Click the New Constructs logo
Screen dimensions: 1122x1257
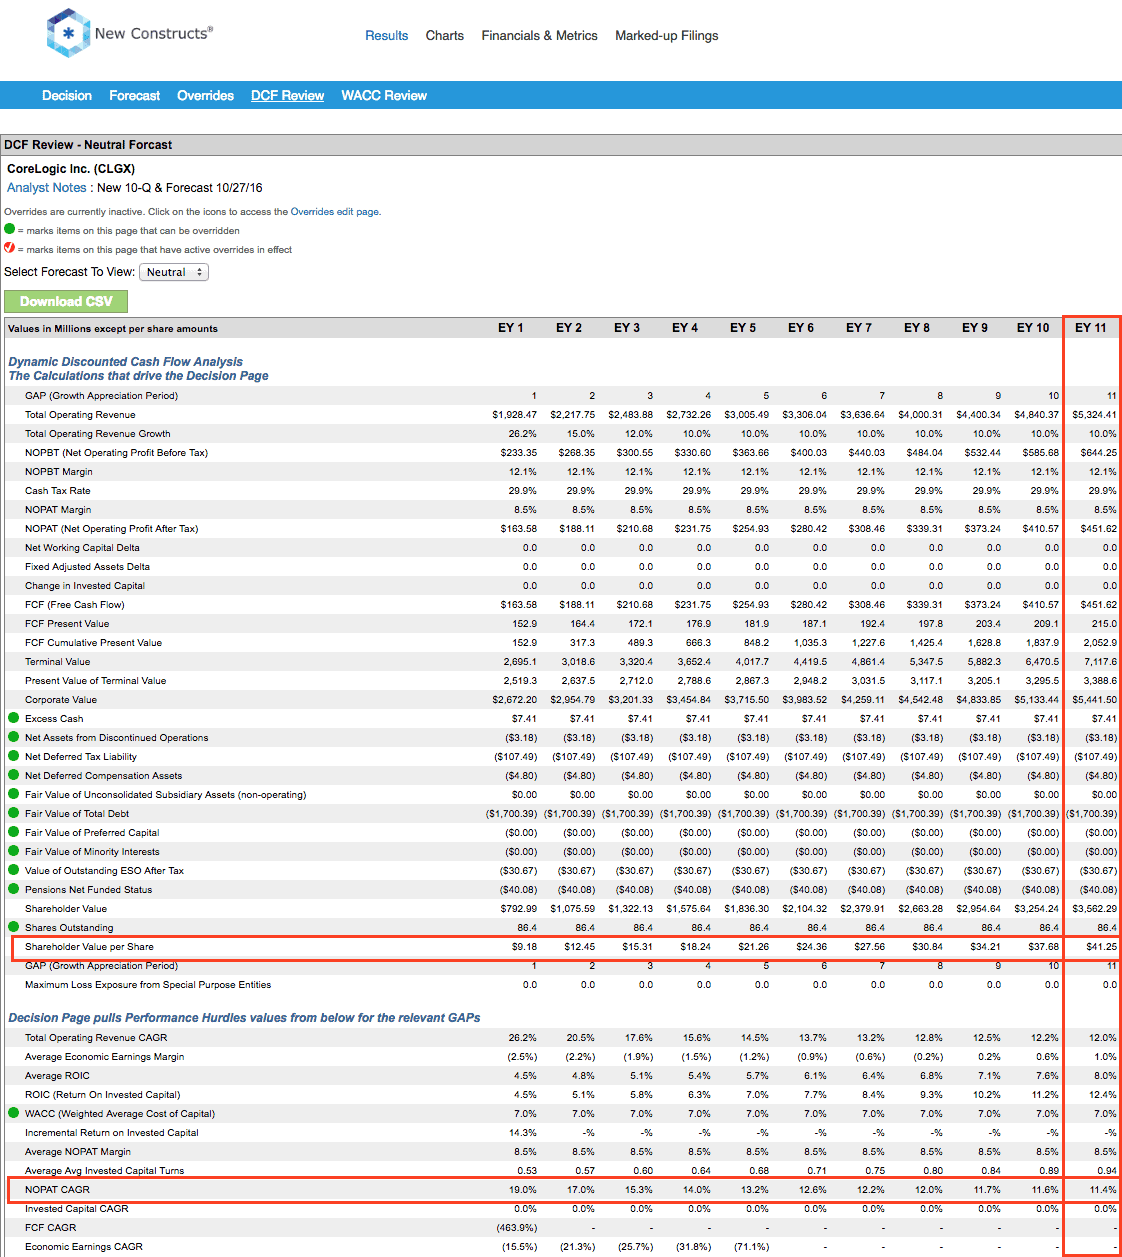click(x=130, y=33)
